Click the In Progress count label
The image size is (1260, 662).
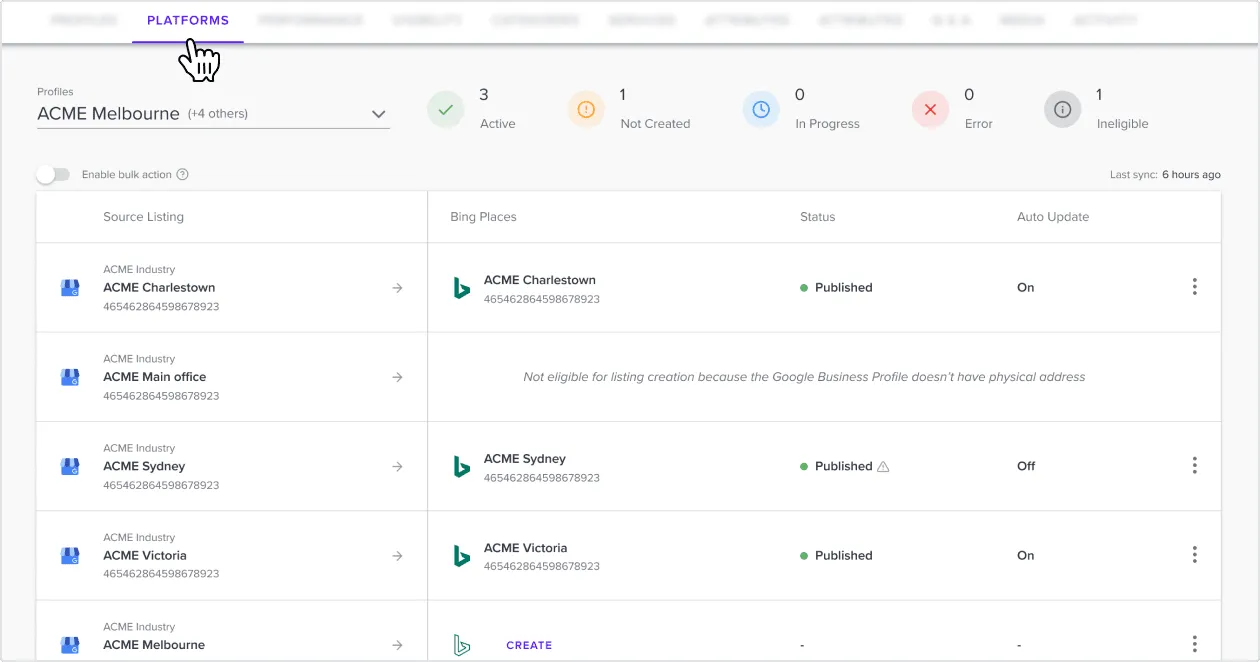click(827, 124)
